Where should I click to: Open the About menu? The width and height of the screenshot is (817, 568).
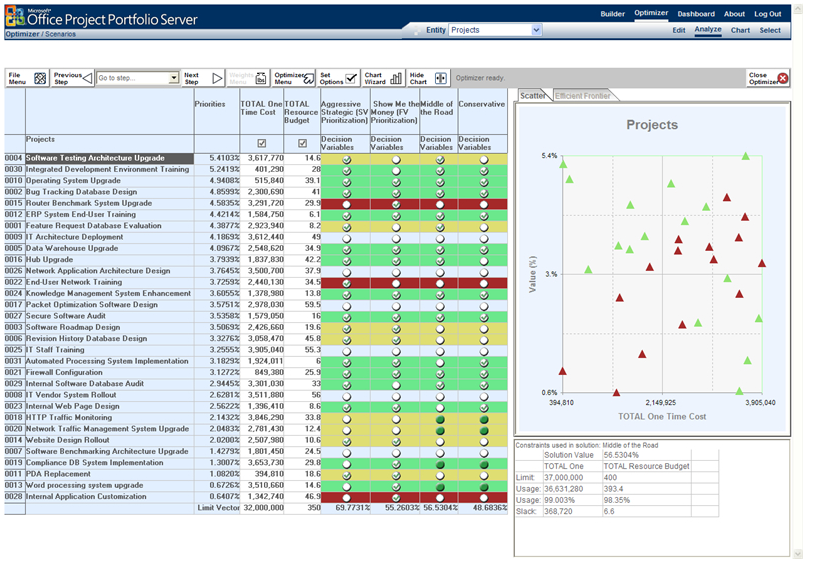(734, 14)
